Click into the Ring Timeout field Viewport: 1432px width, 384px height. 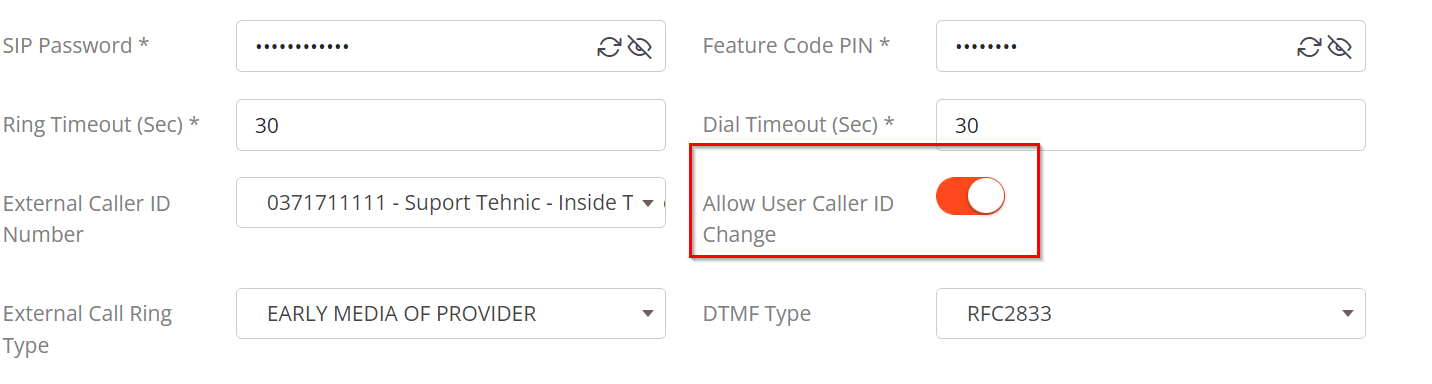(x=451, y=125)
